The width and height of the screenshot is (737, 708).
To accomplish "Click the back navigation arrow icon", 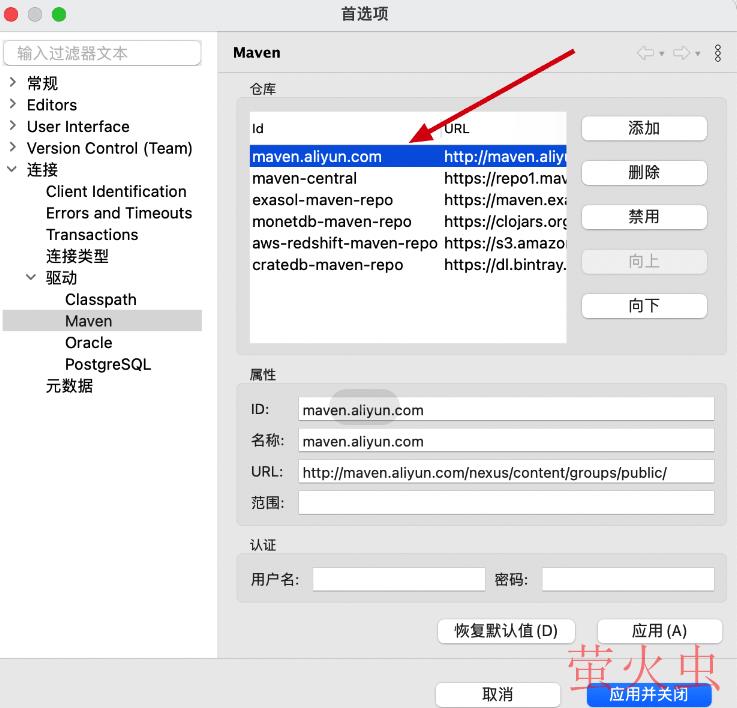I will click(x=645, y=53).
